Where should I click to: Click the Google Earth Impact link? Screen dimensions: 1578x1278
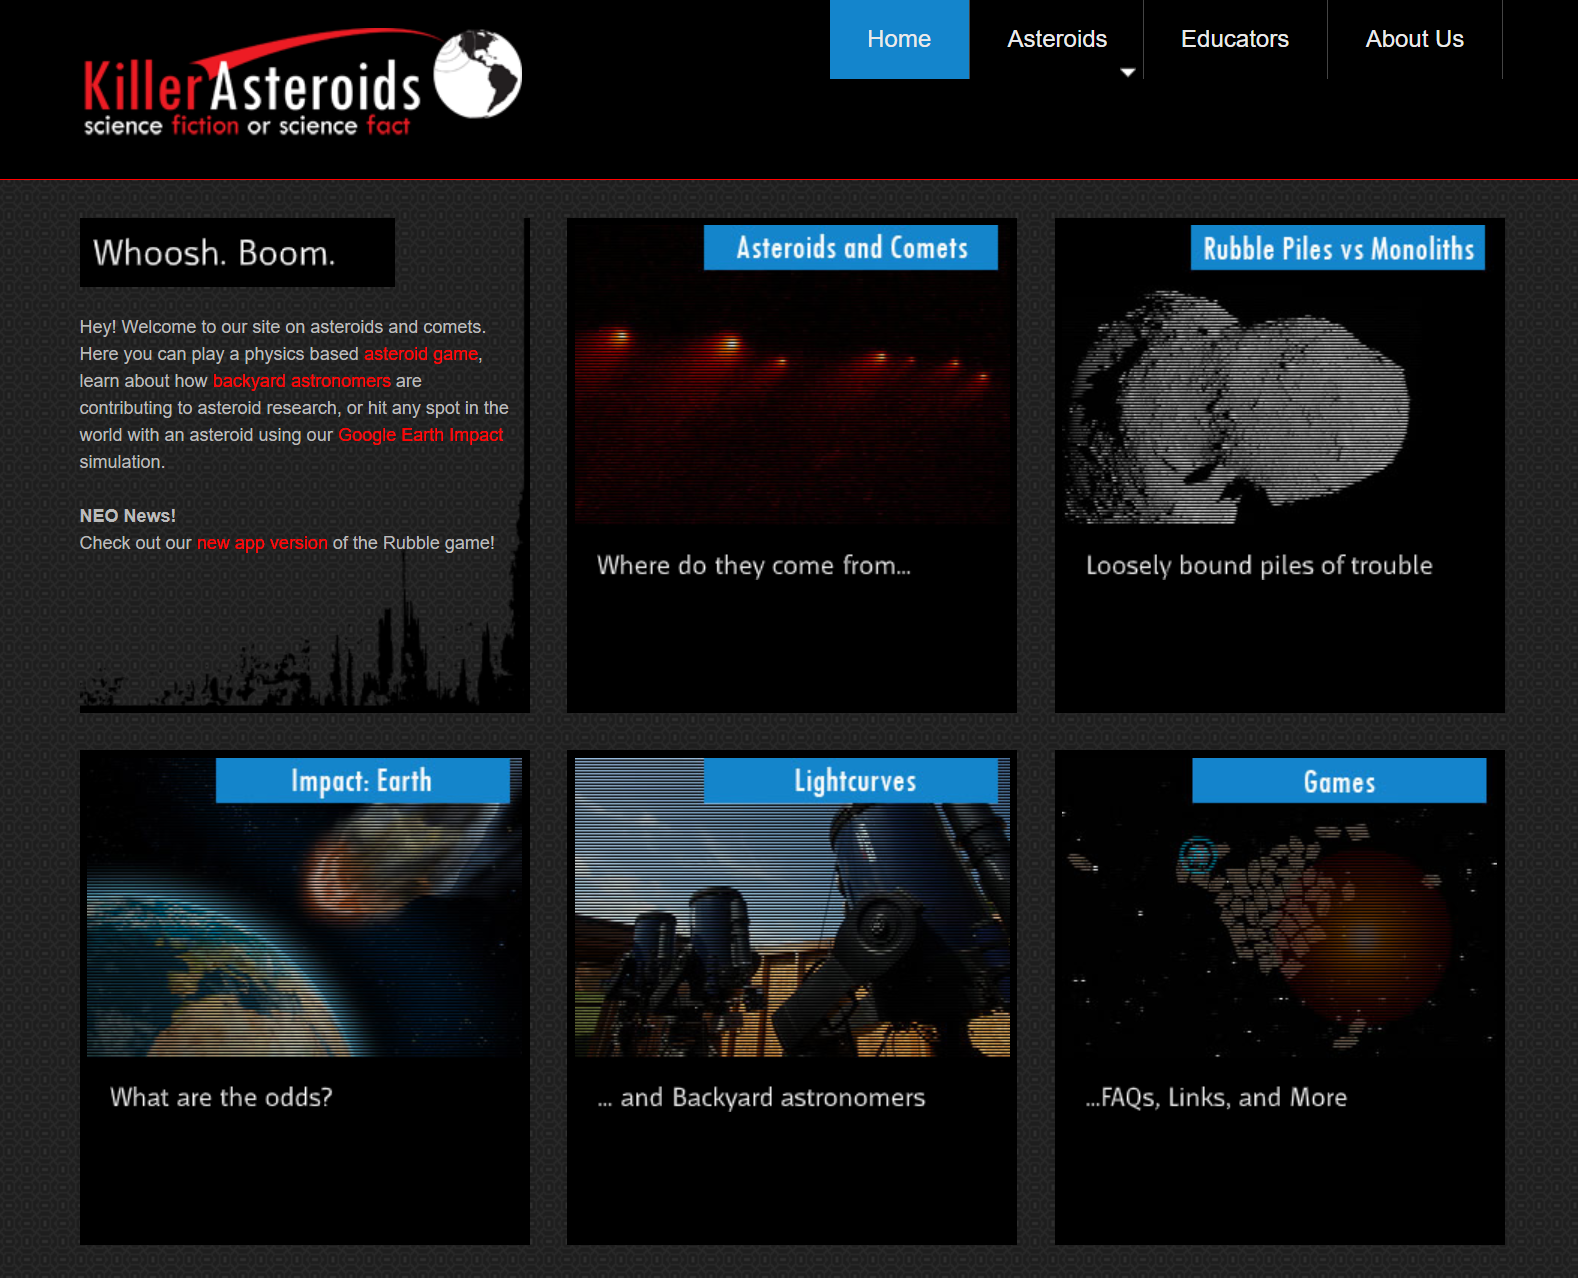pos(421,435)
